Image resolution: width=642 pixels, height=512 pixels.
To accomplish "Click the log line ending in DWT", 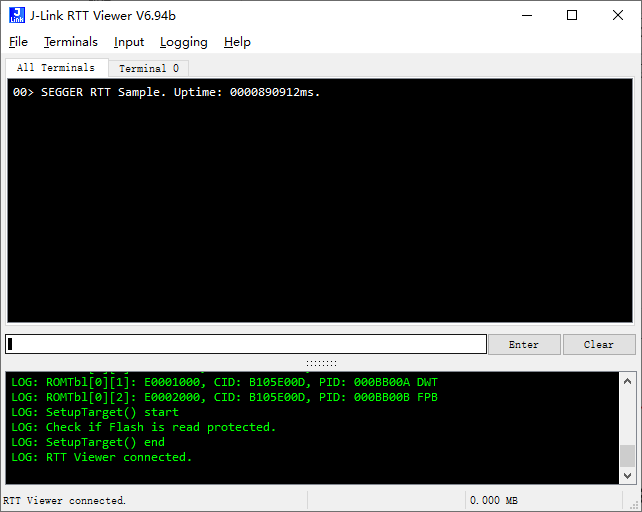I will pos(224,383).
